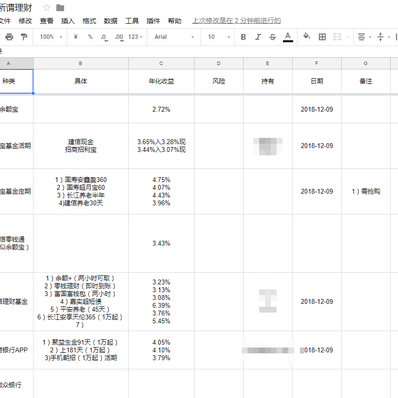398x398 pixels.
Task: Select column C header
Action: coord(161,63)
